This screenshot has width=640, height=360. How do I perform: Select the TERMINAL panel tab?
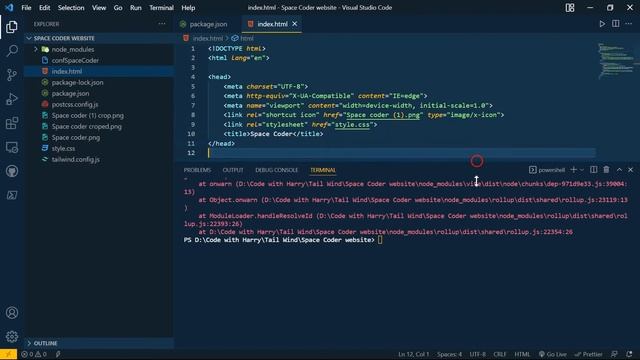[x=323, y=170]
